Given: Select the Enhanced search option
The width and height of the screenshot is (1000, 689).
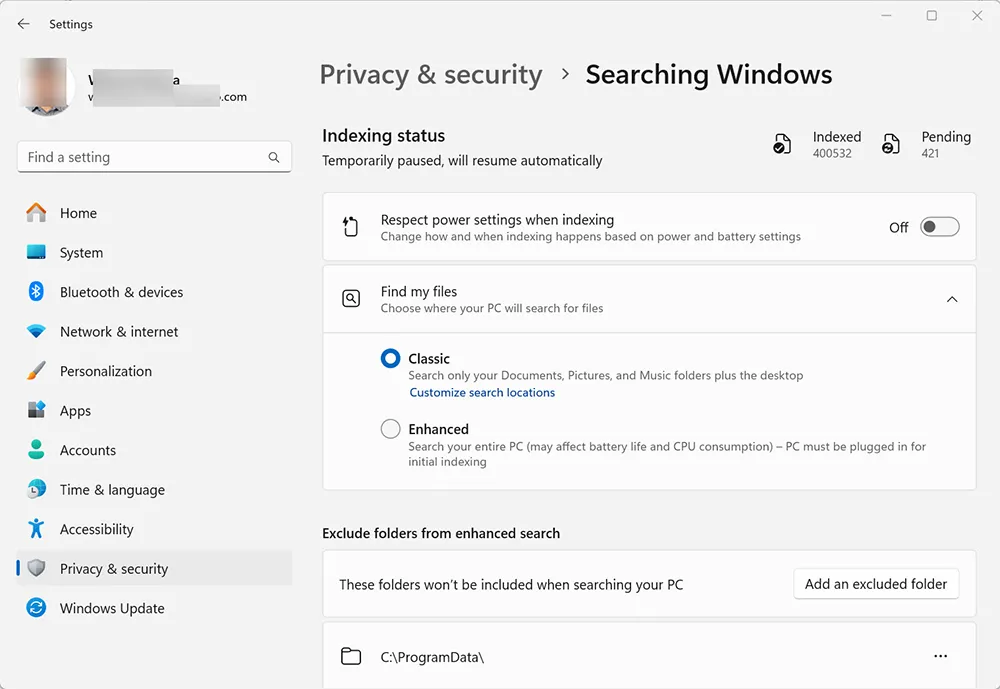Looking at the screenshot, I should (390, 428).
